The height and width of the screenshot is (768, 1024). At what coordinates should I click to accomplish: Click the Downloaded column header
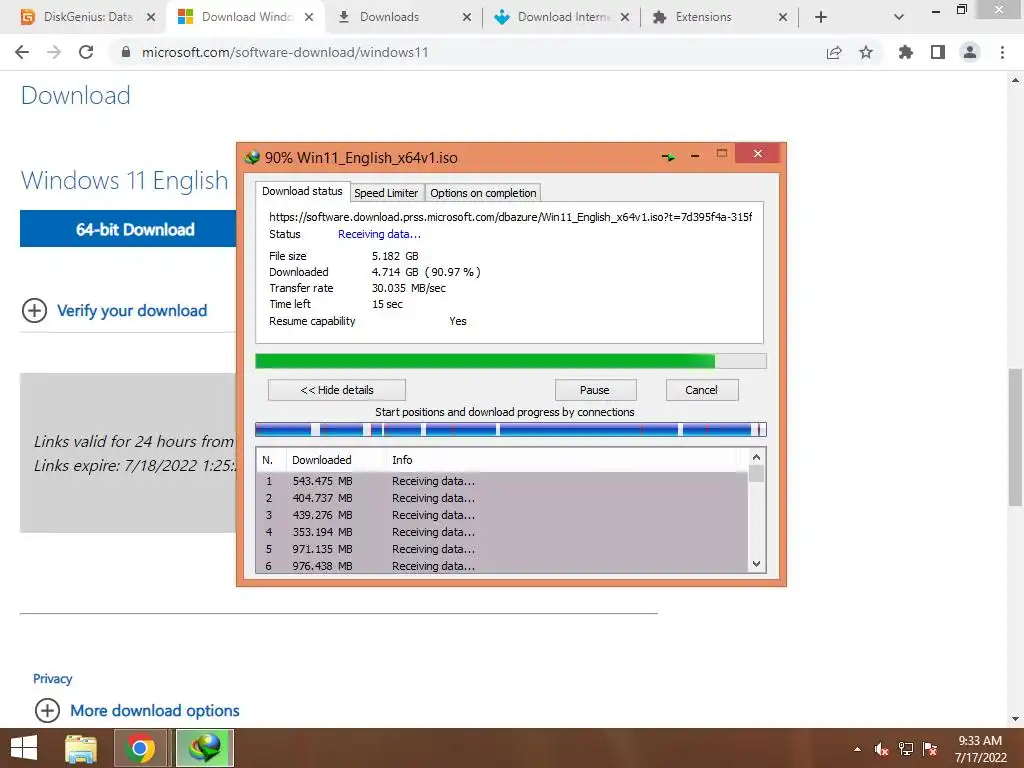click(x=335, y=460)
